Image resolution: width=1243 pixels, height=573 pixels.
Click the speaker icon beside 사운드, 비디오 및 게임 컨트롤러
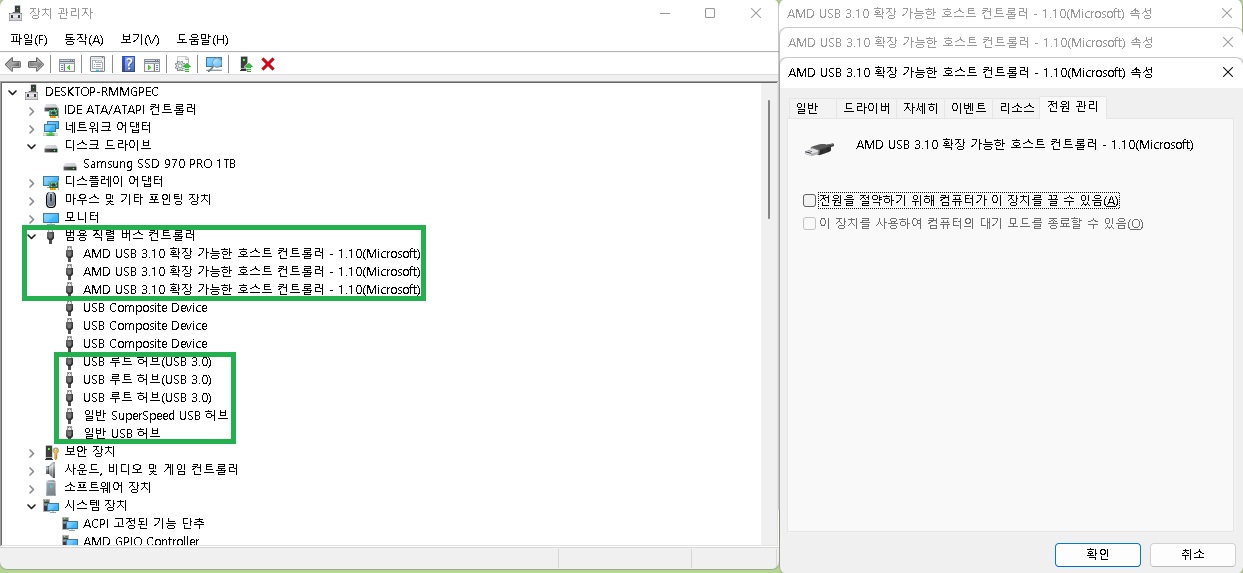51,469
